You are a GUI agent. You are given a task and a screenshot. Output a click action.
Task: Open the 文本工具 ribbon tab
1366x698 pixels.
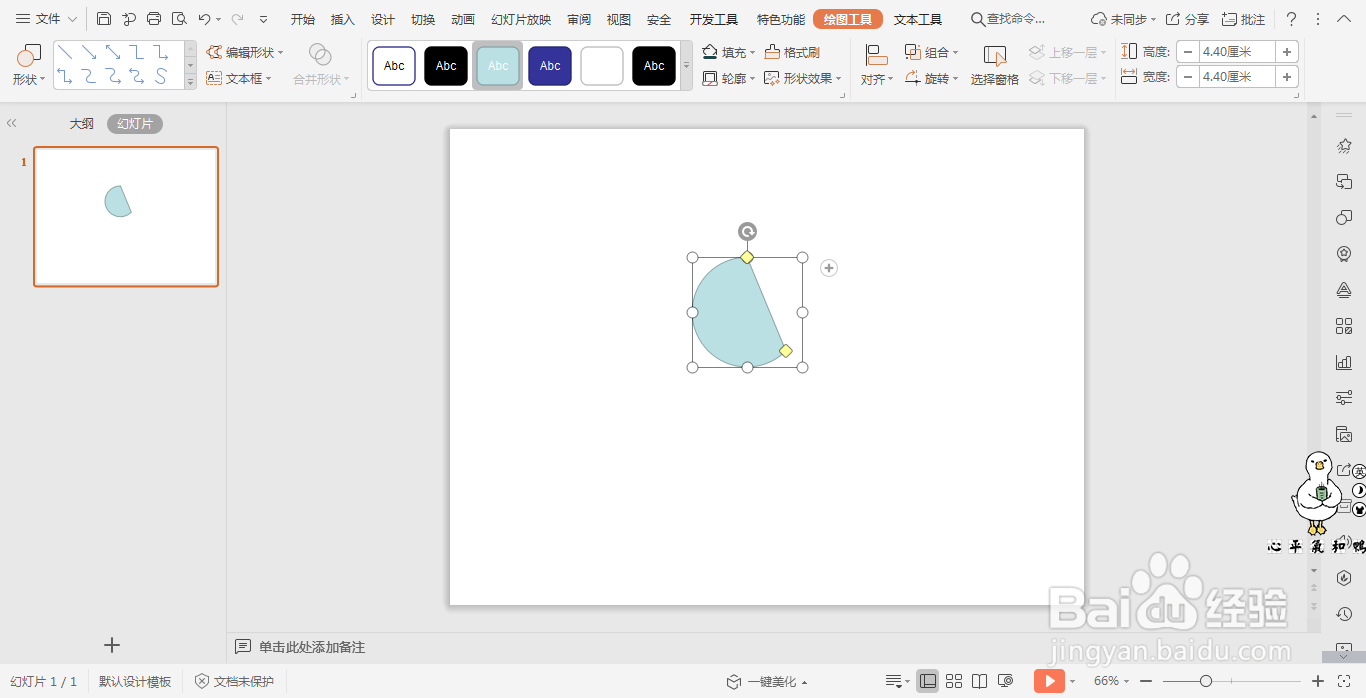tap(918, 19)
